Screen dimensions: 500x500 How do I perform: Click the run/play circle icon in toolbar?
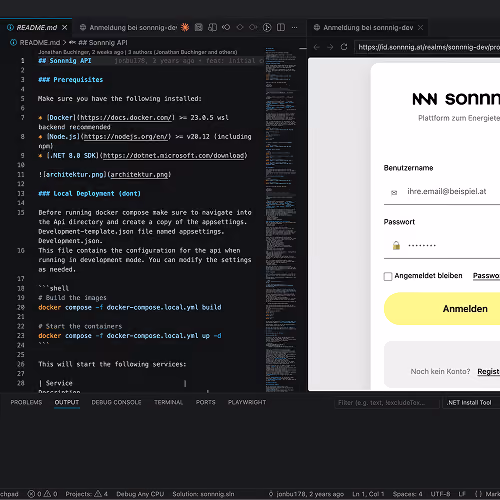click(x=267, y=27)
